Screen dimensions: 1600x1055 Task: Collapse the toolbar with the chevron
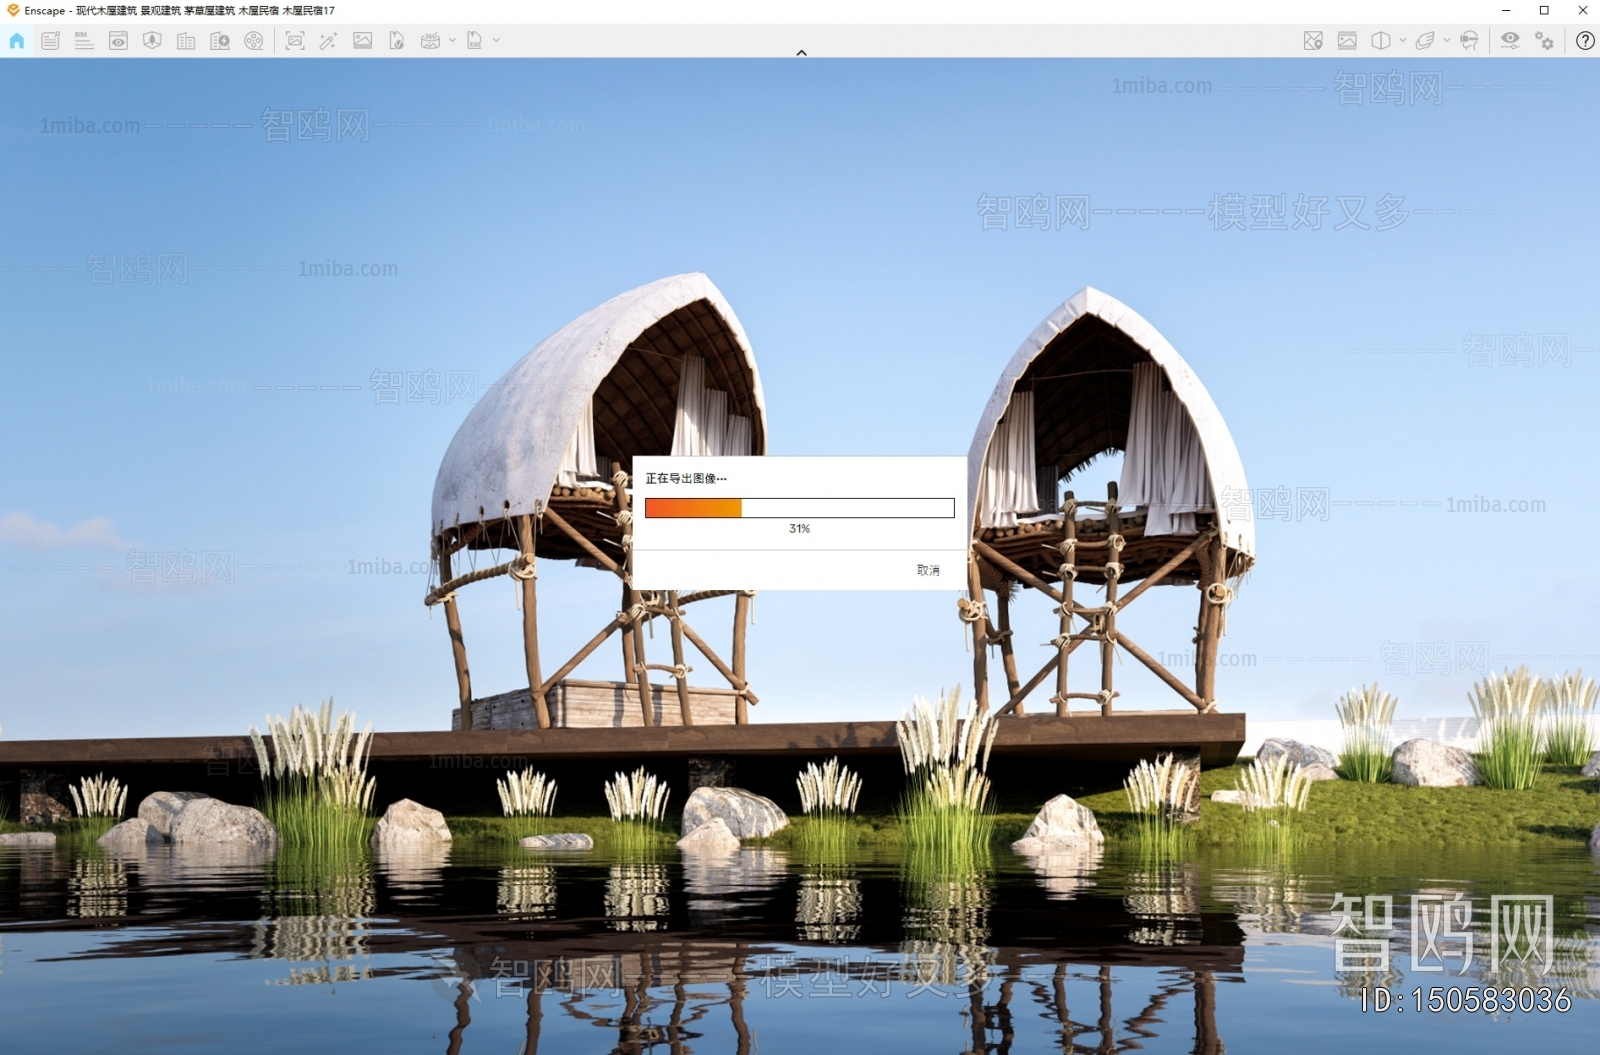coord(801,52)
